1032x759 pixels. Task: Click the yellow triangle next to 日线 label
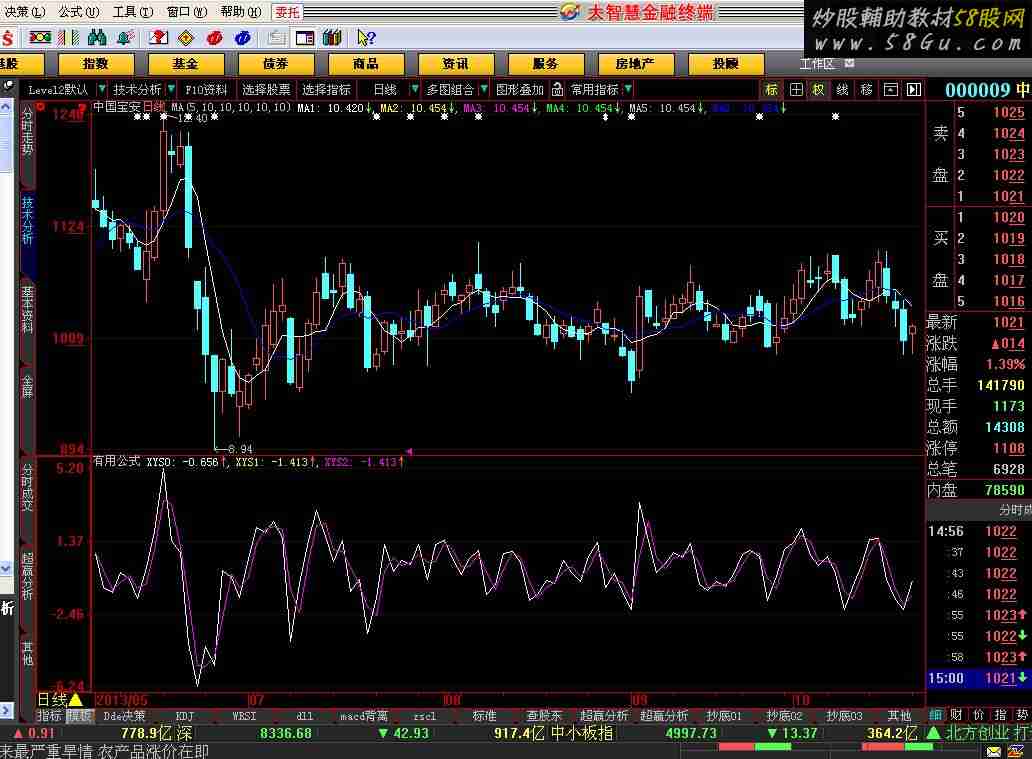point(76,699)
